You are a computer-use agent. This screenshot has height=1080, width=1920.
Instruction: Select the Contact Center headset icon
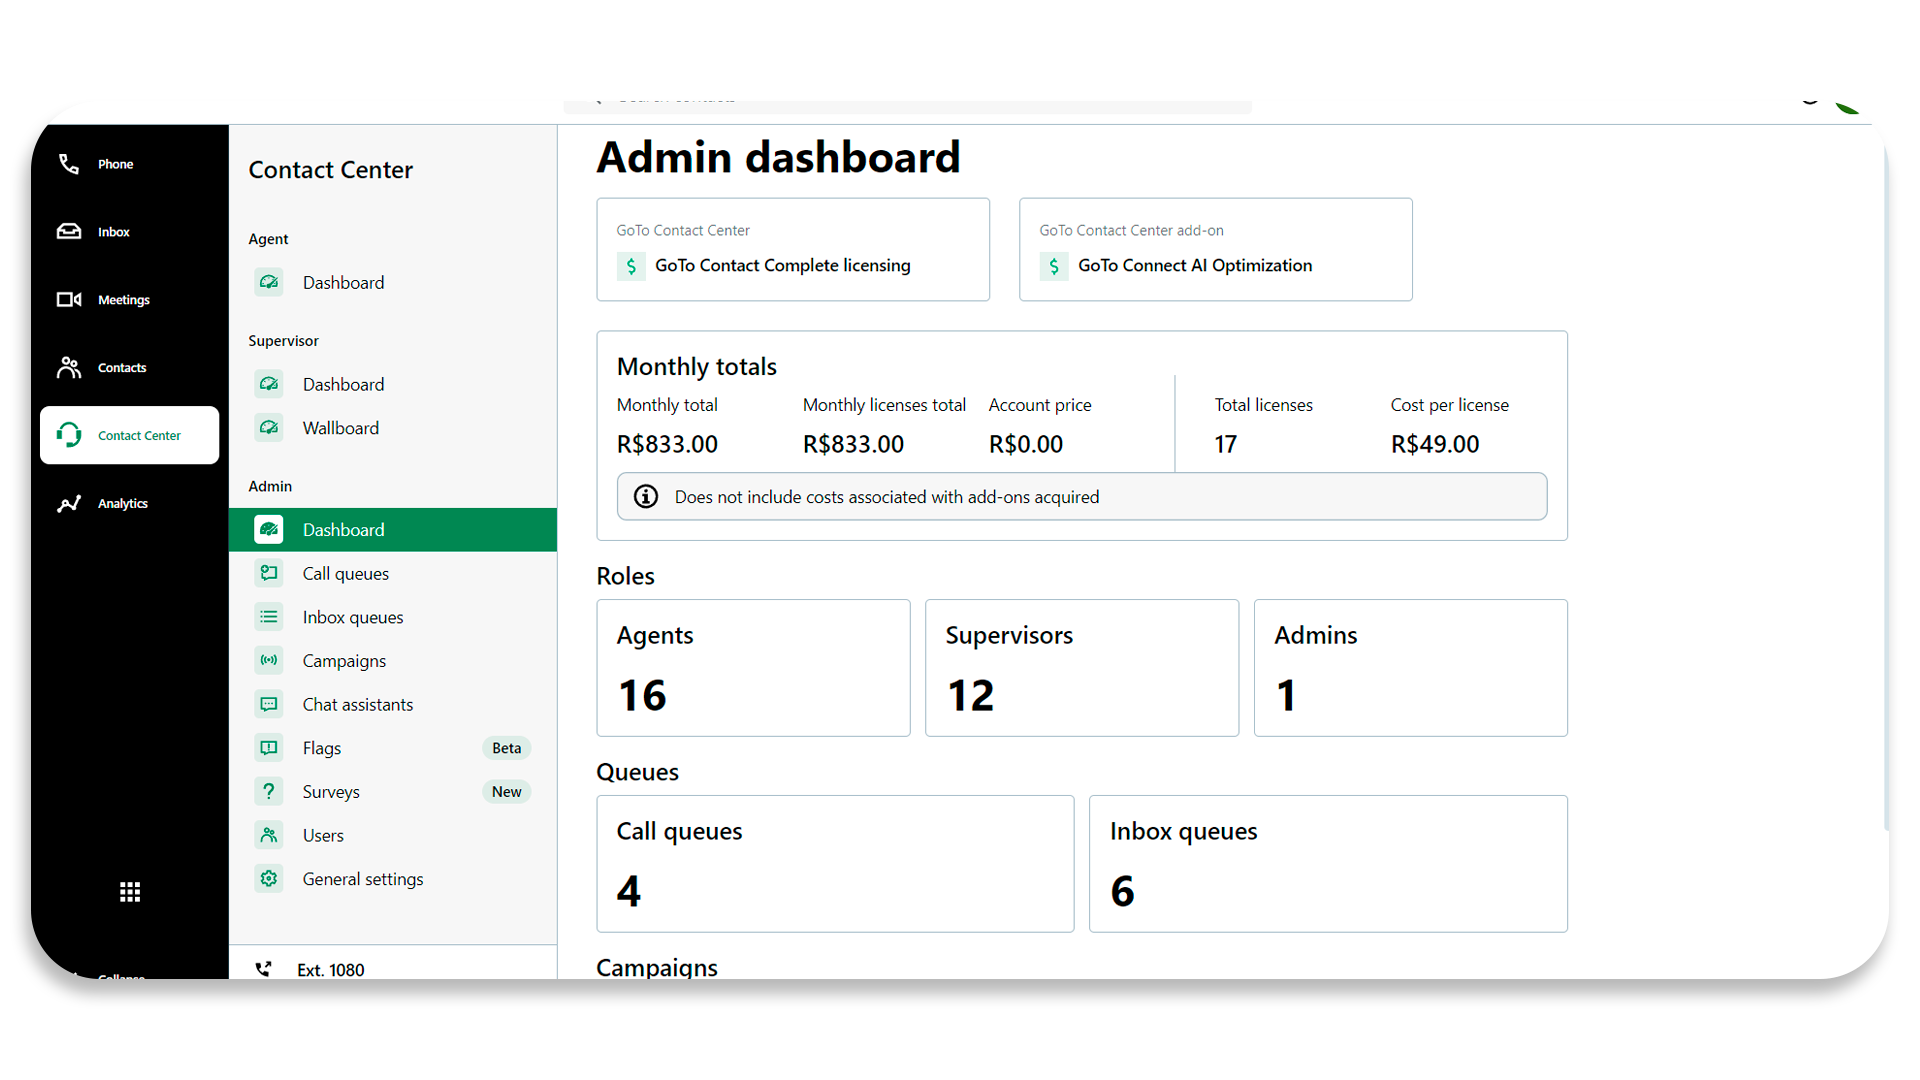[69, 435]
